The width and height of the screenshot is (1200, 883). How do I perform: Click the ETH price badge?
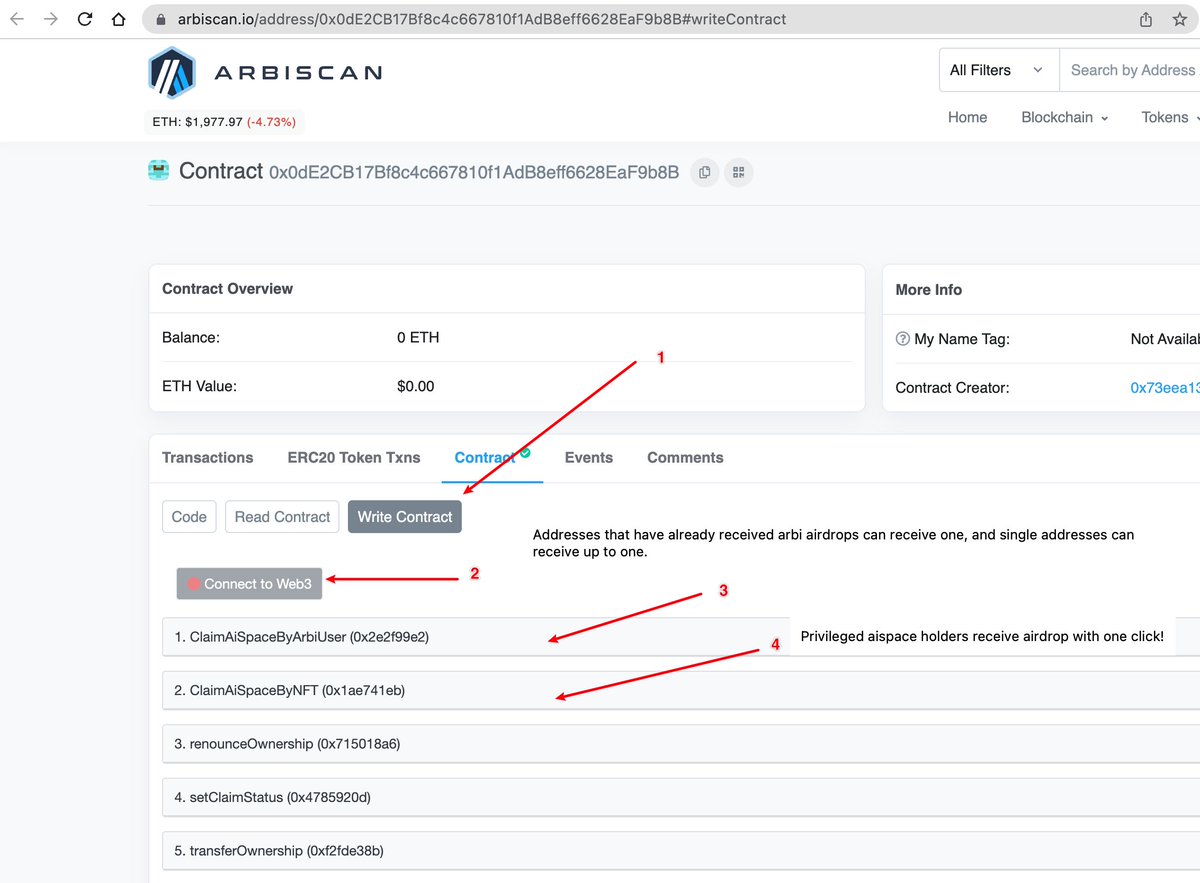(225, 122)
